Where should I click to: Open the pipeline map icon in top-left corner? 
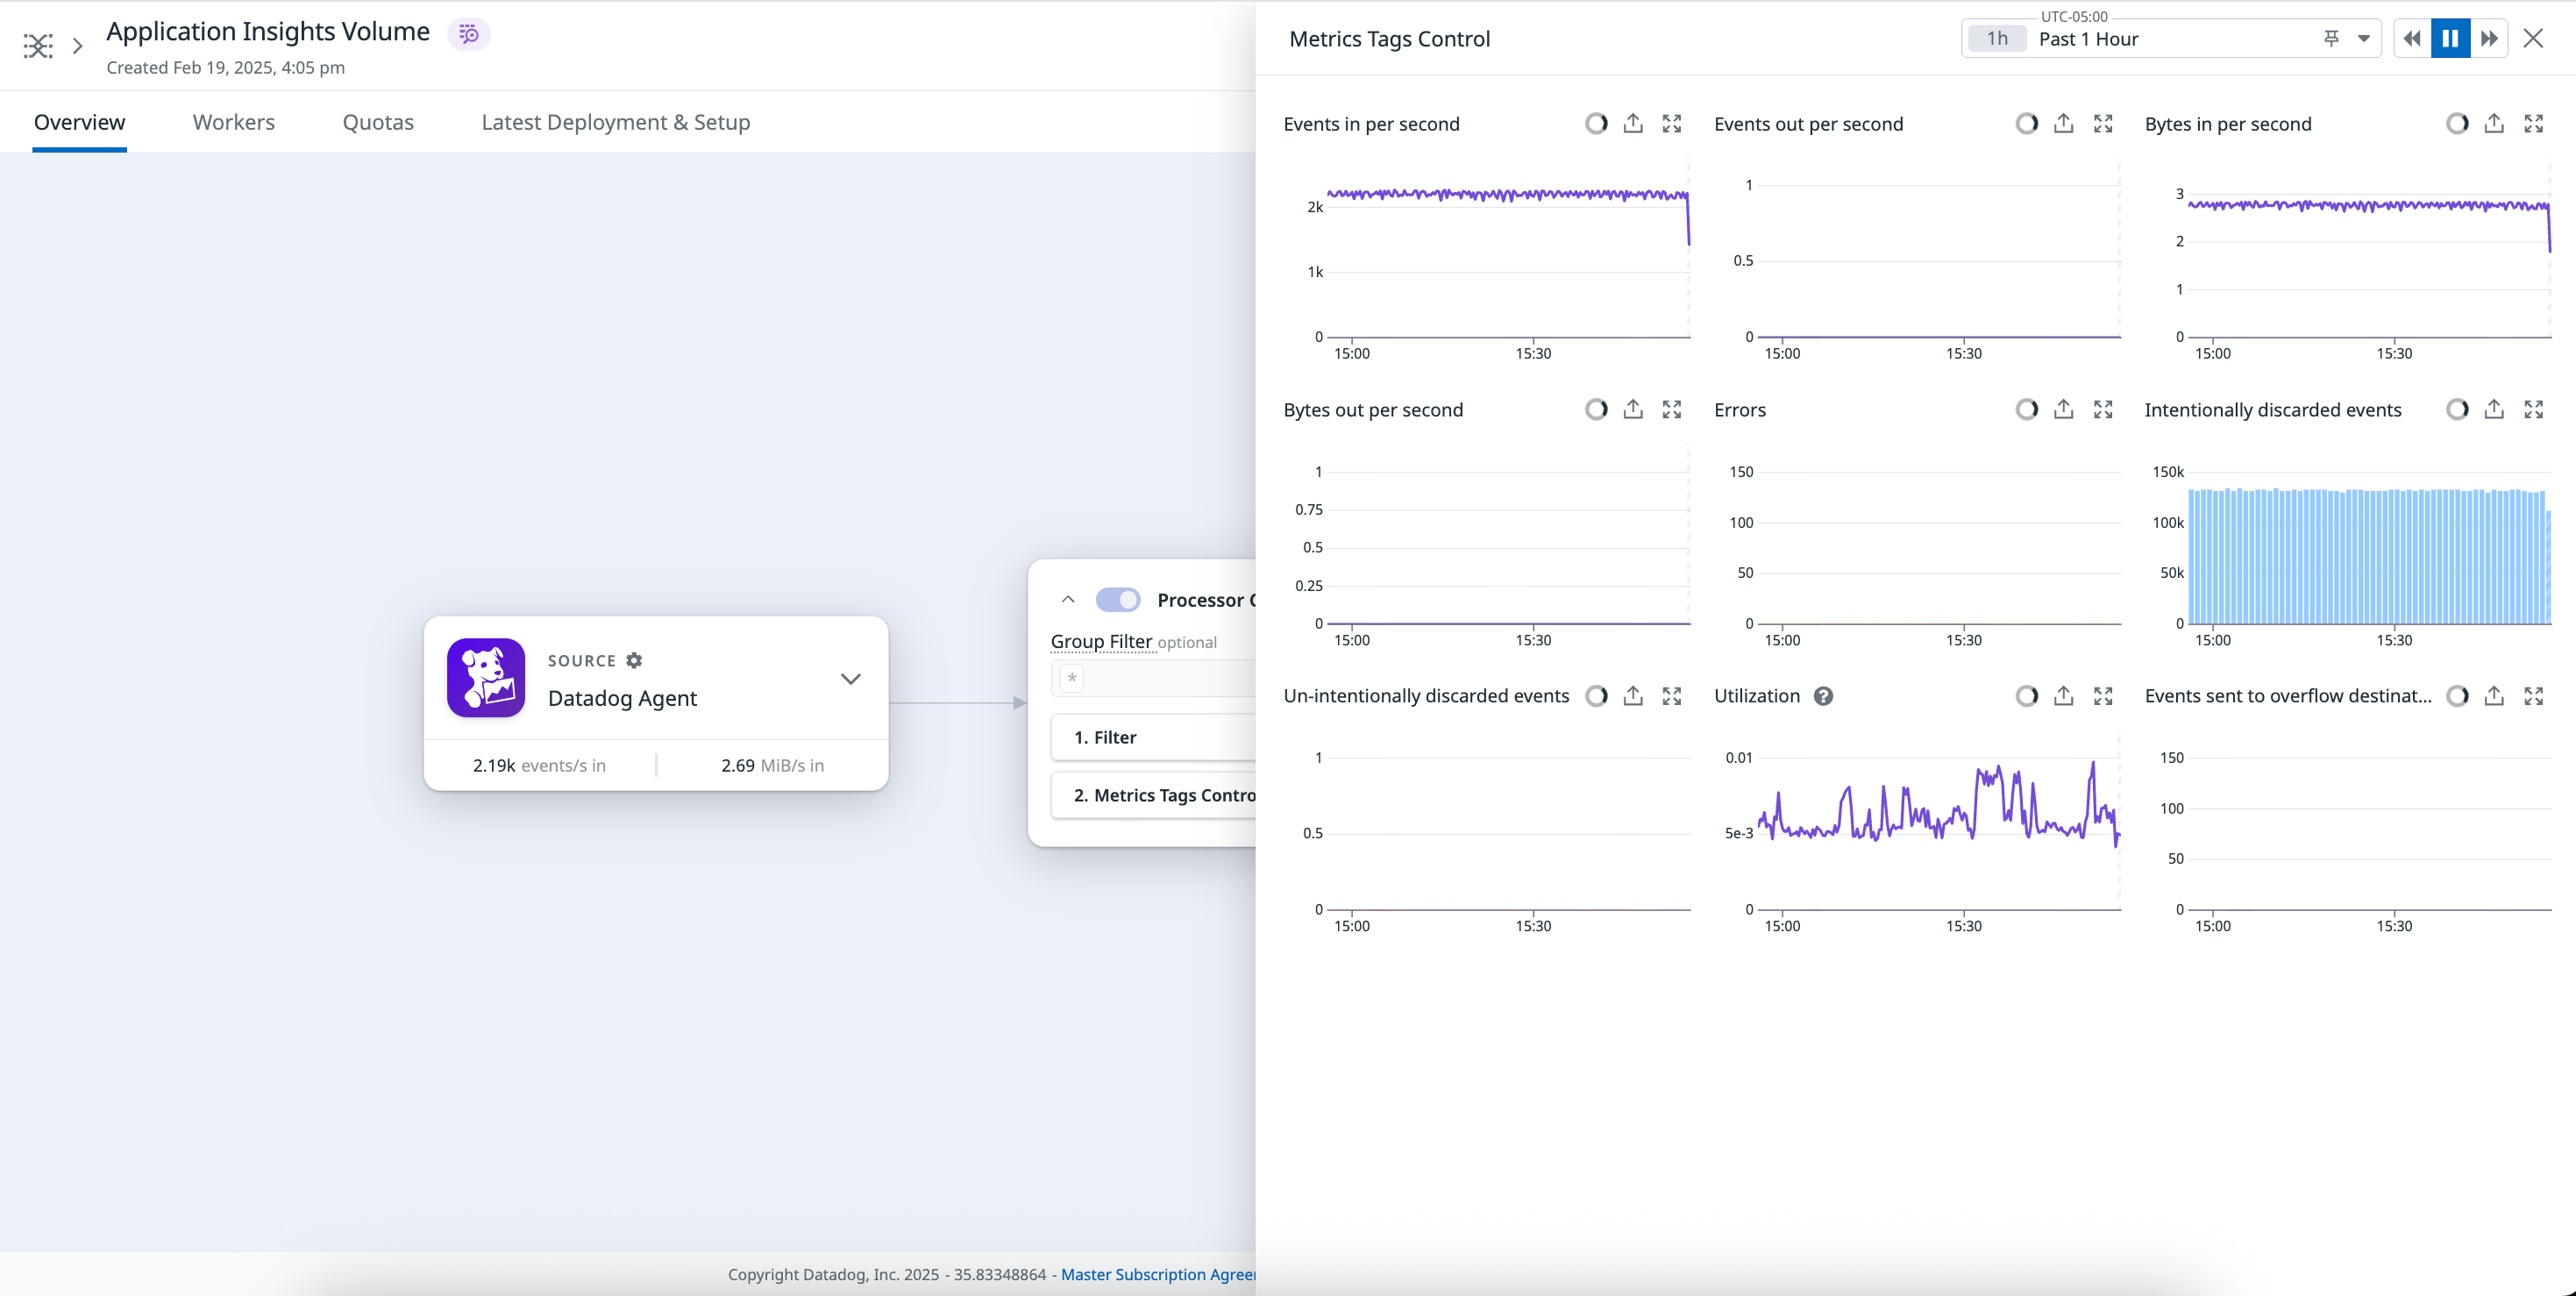(38, 45)
